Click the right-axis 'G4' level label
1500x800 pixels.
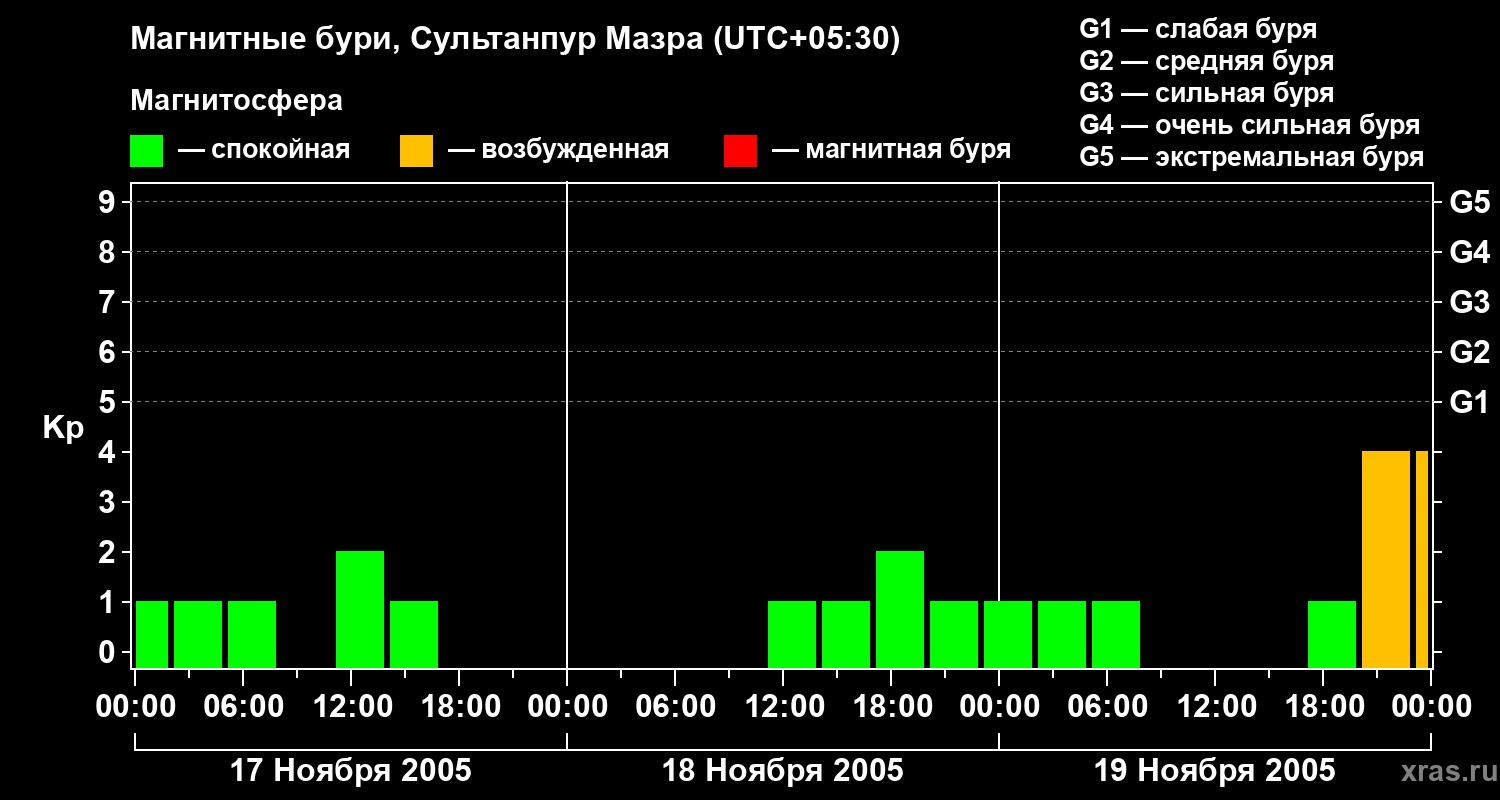tap(1469, 252)
